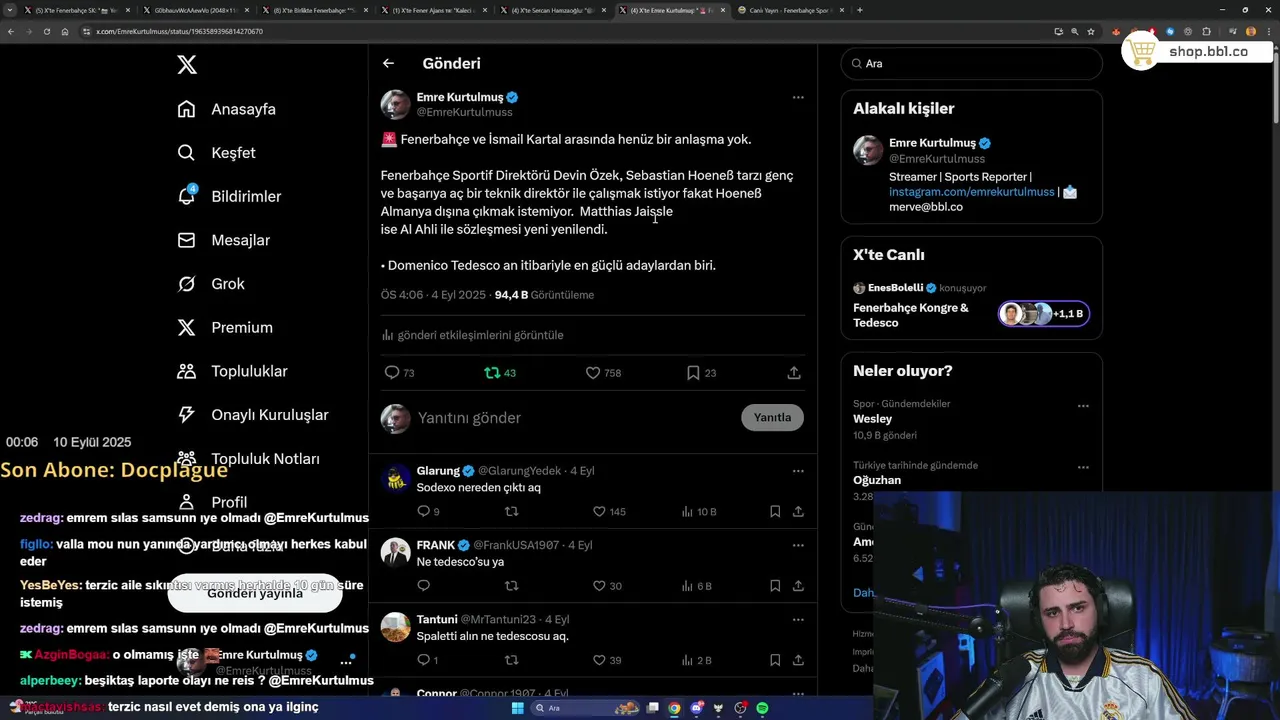Open the Oğuzhan trending topic

[877, 480]
